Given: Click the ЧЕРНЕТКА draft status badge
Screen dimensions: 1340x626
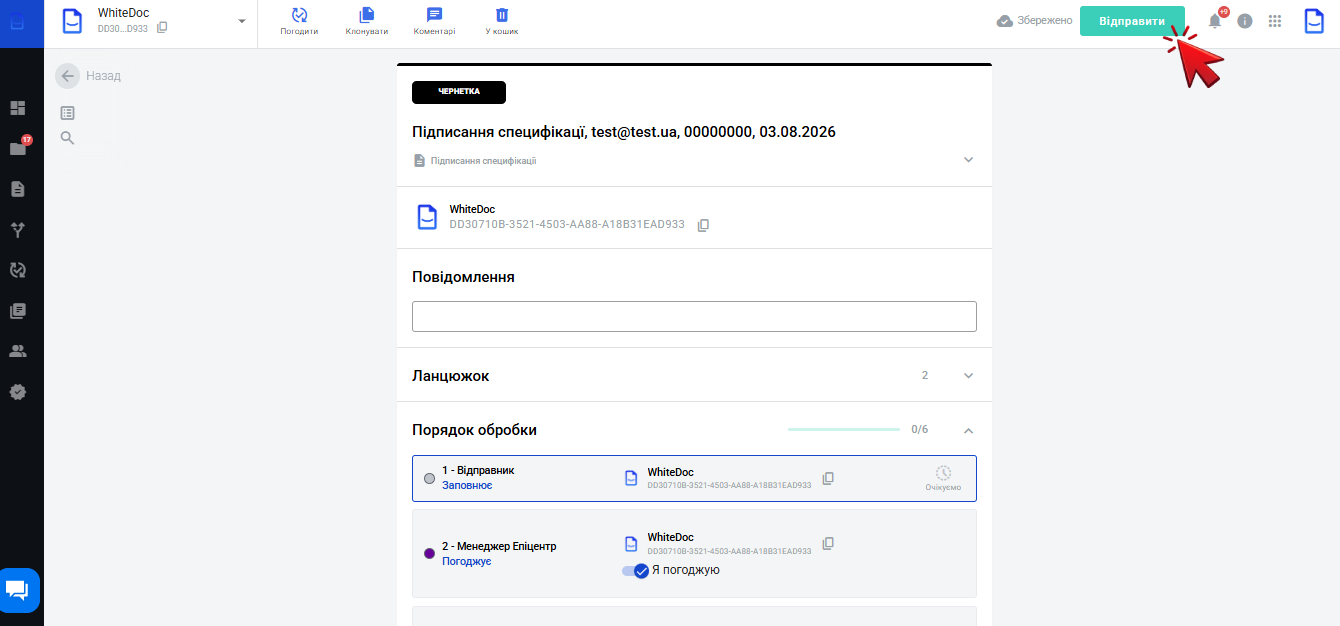Looking at the screenshot, I should tap(459, 92).
